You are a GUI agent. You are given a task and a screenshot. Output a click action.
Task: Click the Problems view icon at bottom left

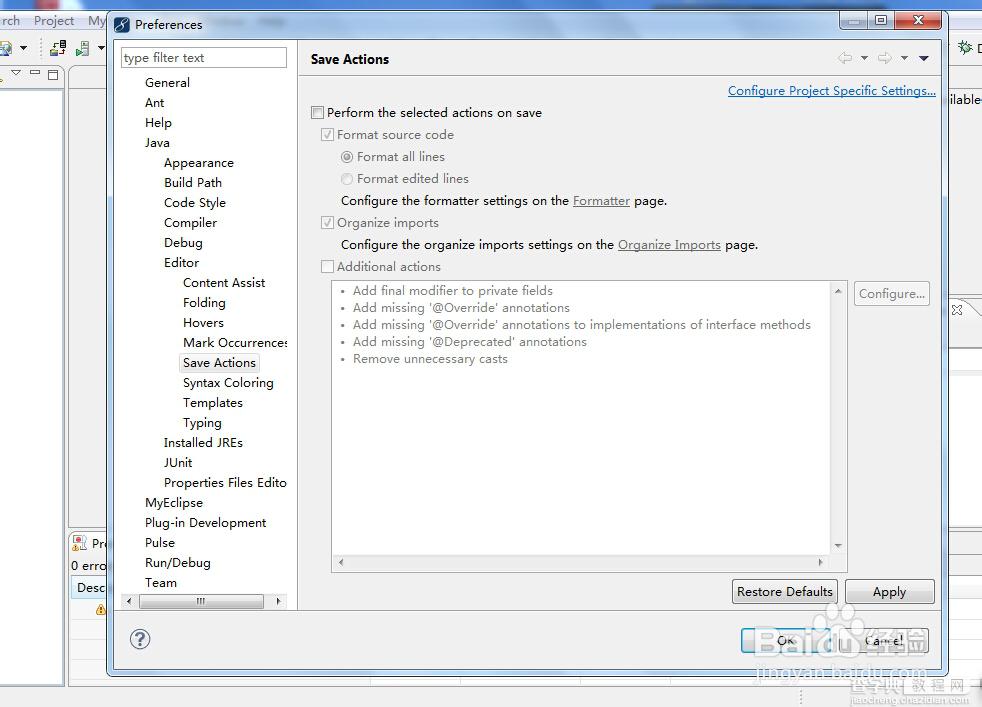point(80,542)
